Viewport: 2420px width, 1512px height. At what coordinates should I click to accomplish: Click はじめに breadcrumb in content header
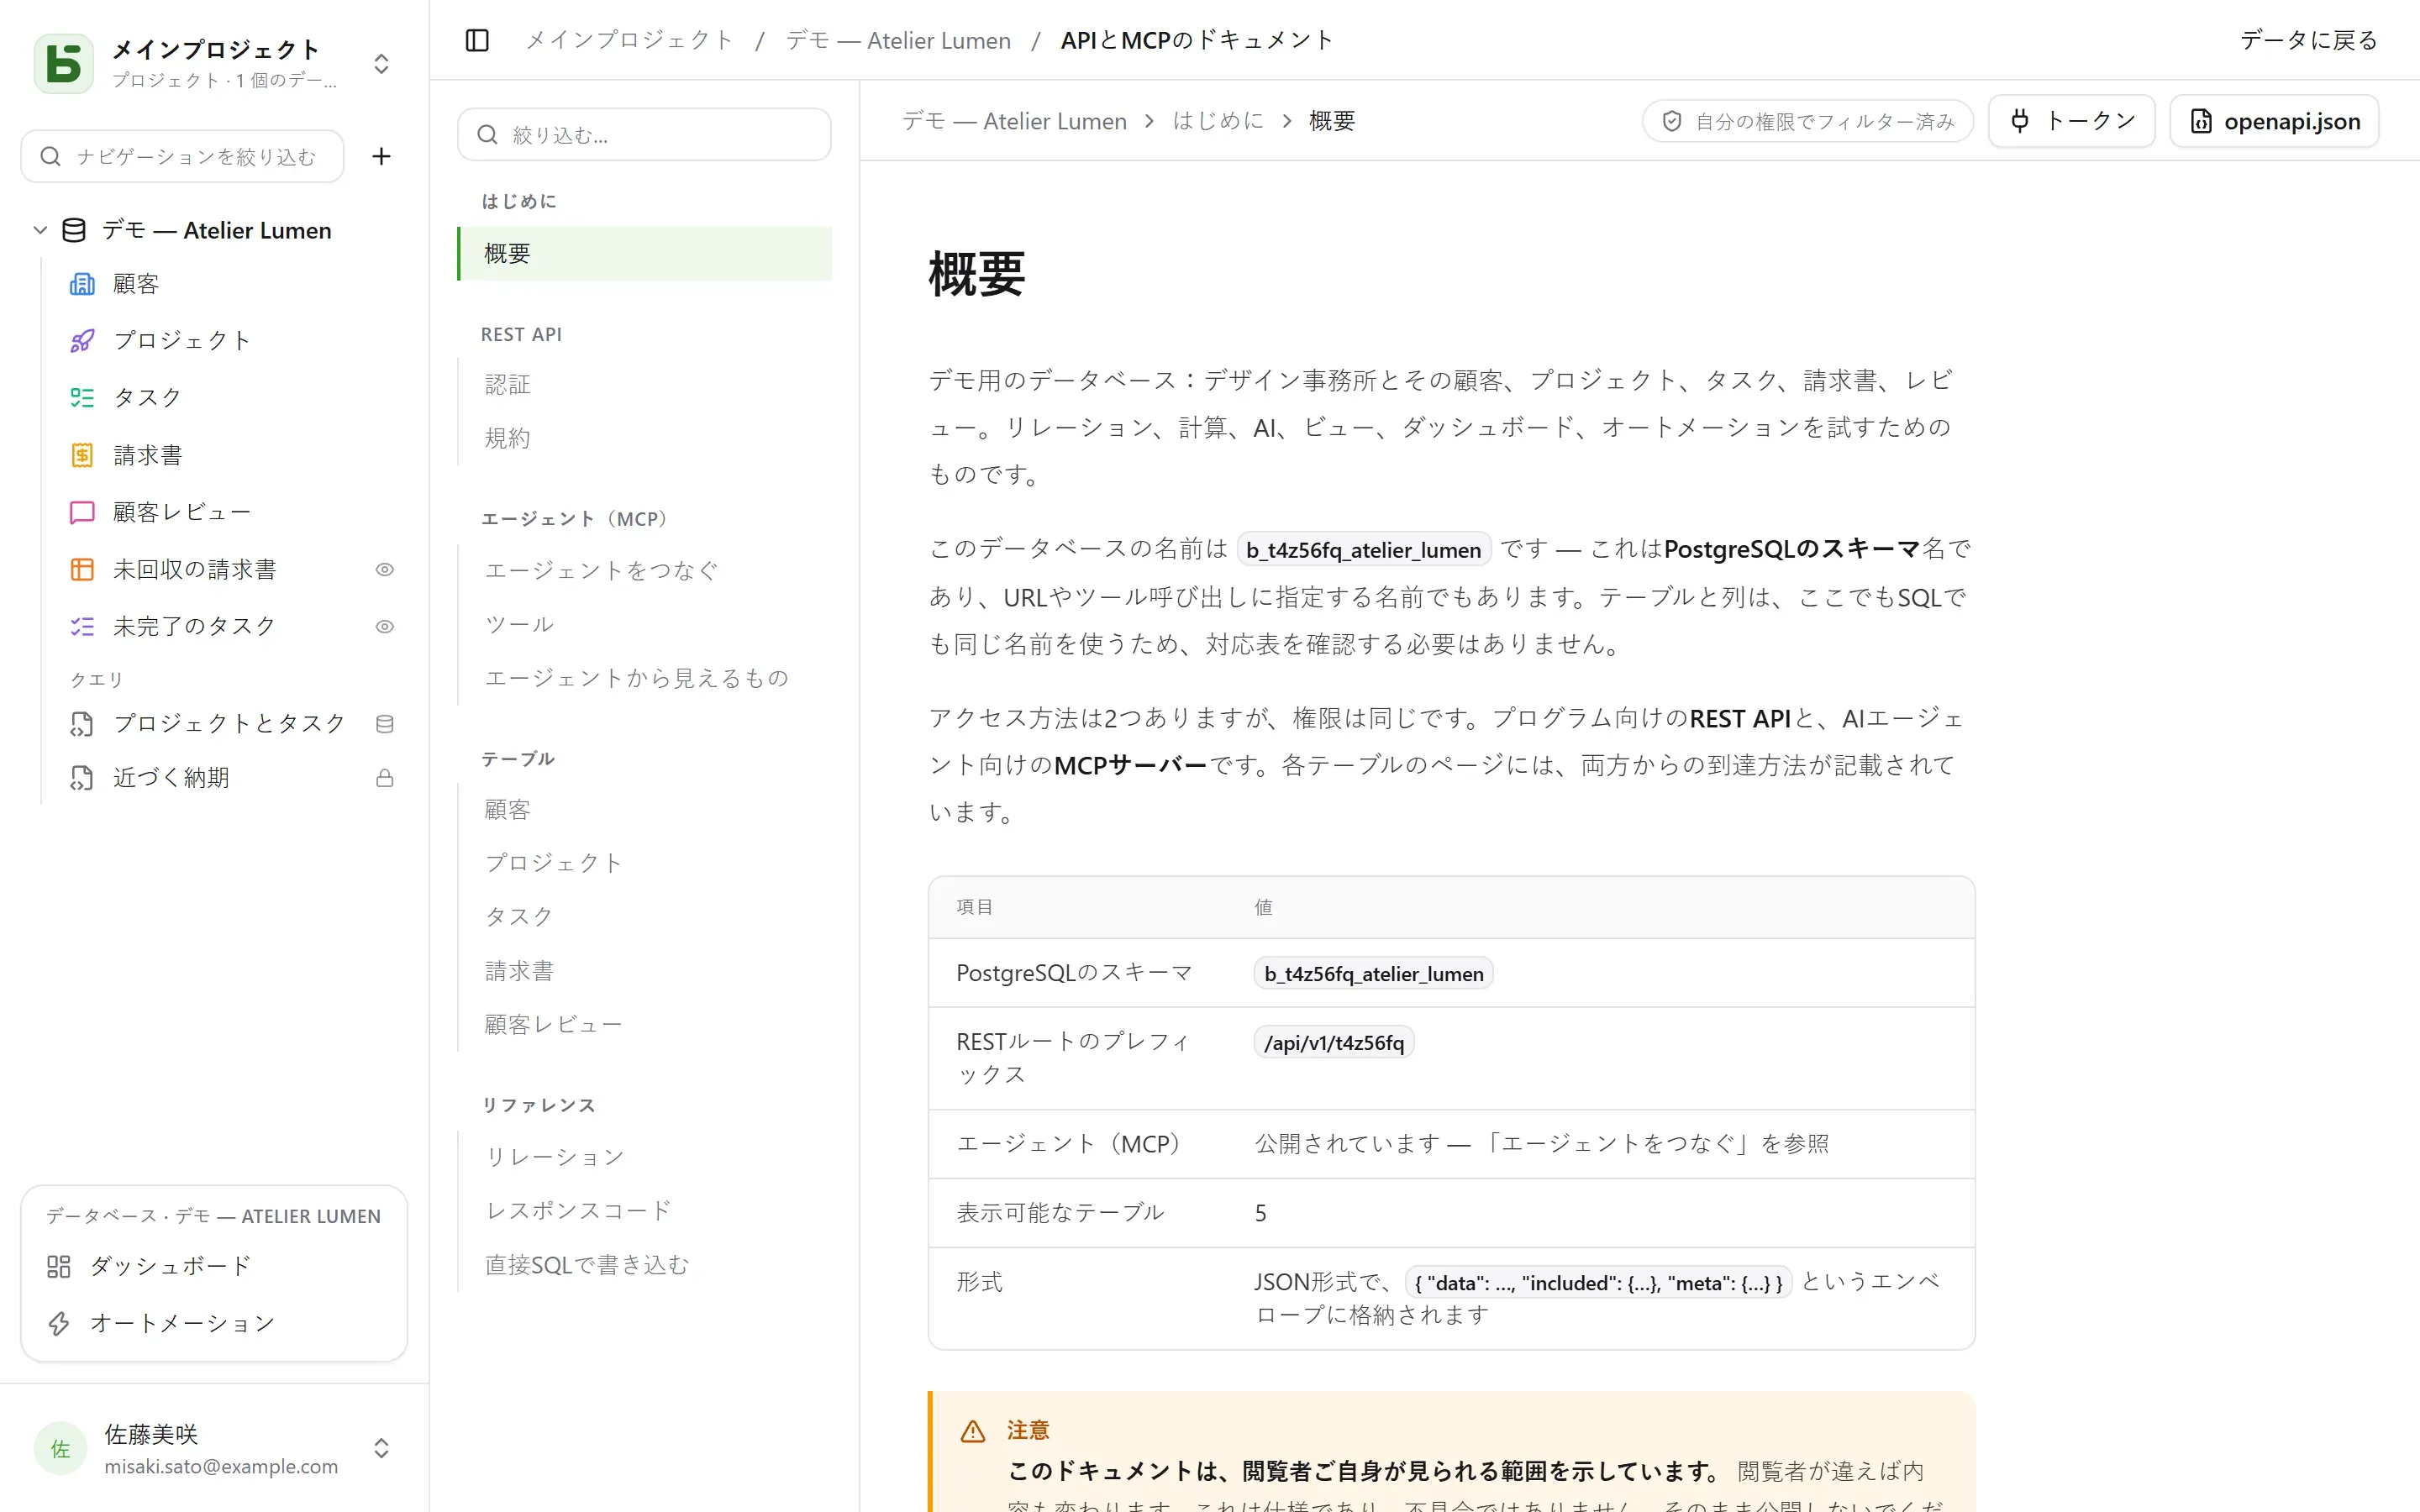click(1218, 121)
